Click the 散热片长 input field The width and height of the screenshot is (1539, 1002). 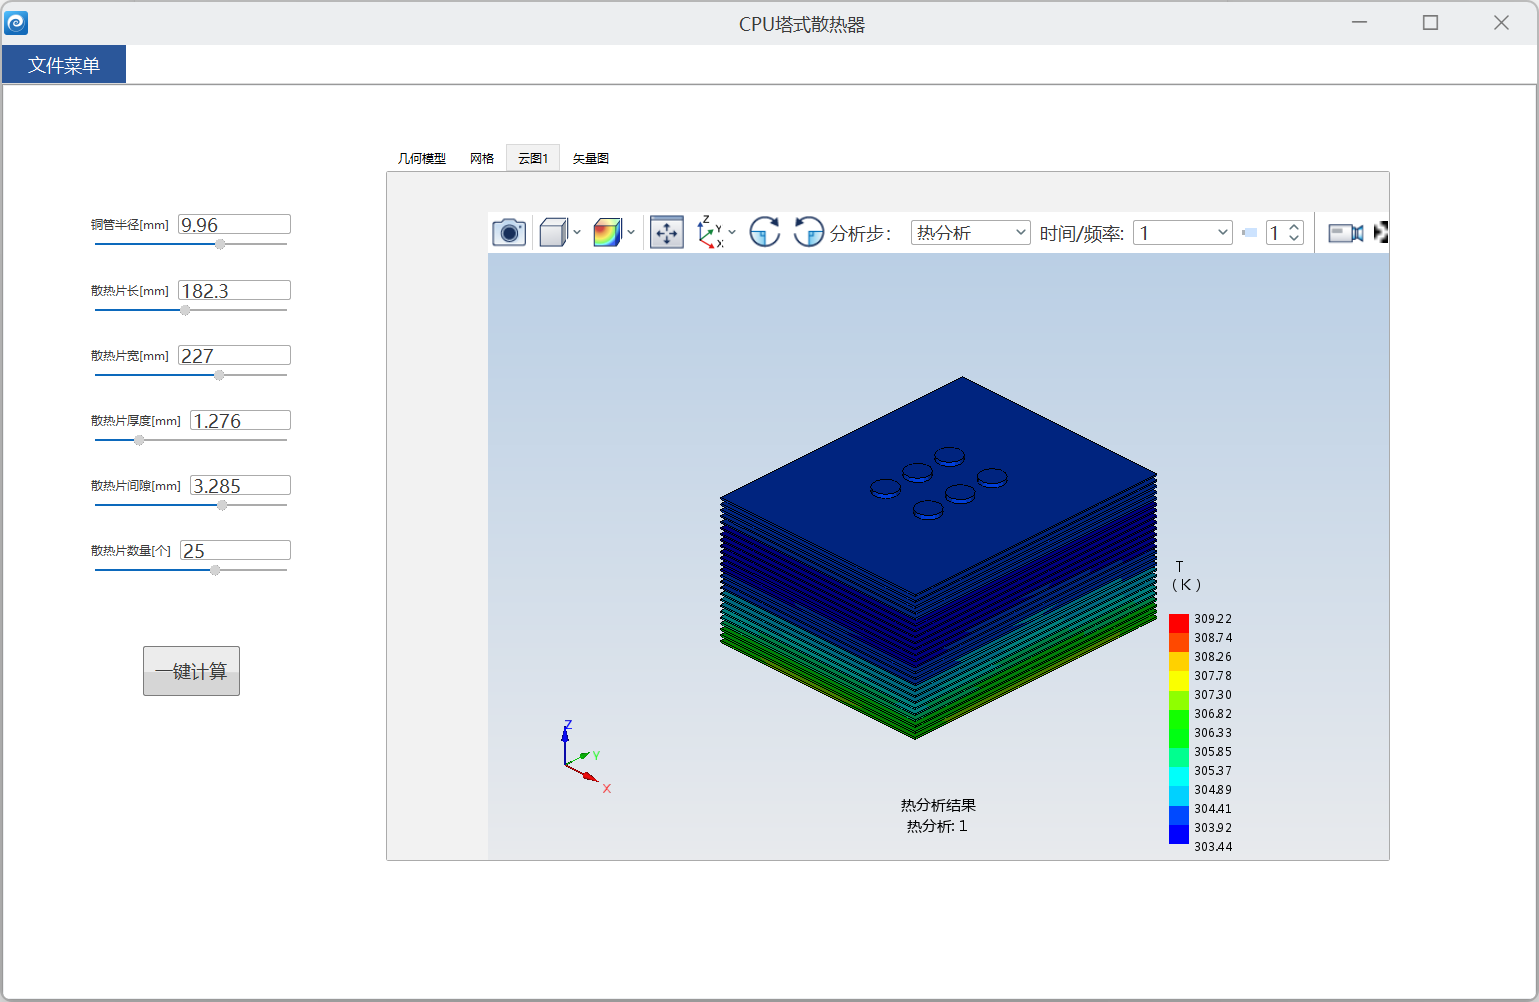(234, 291)
